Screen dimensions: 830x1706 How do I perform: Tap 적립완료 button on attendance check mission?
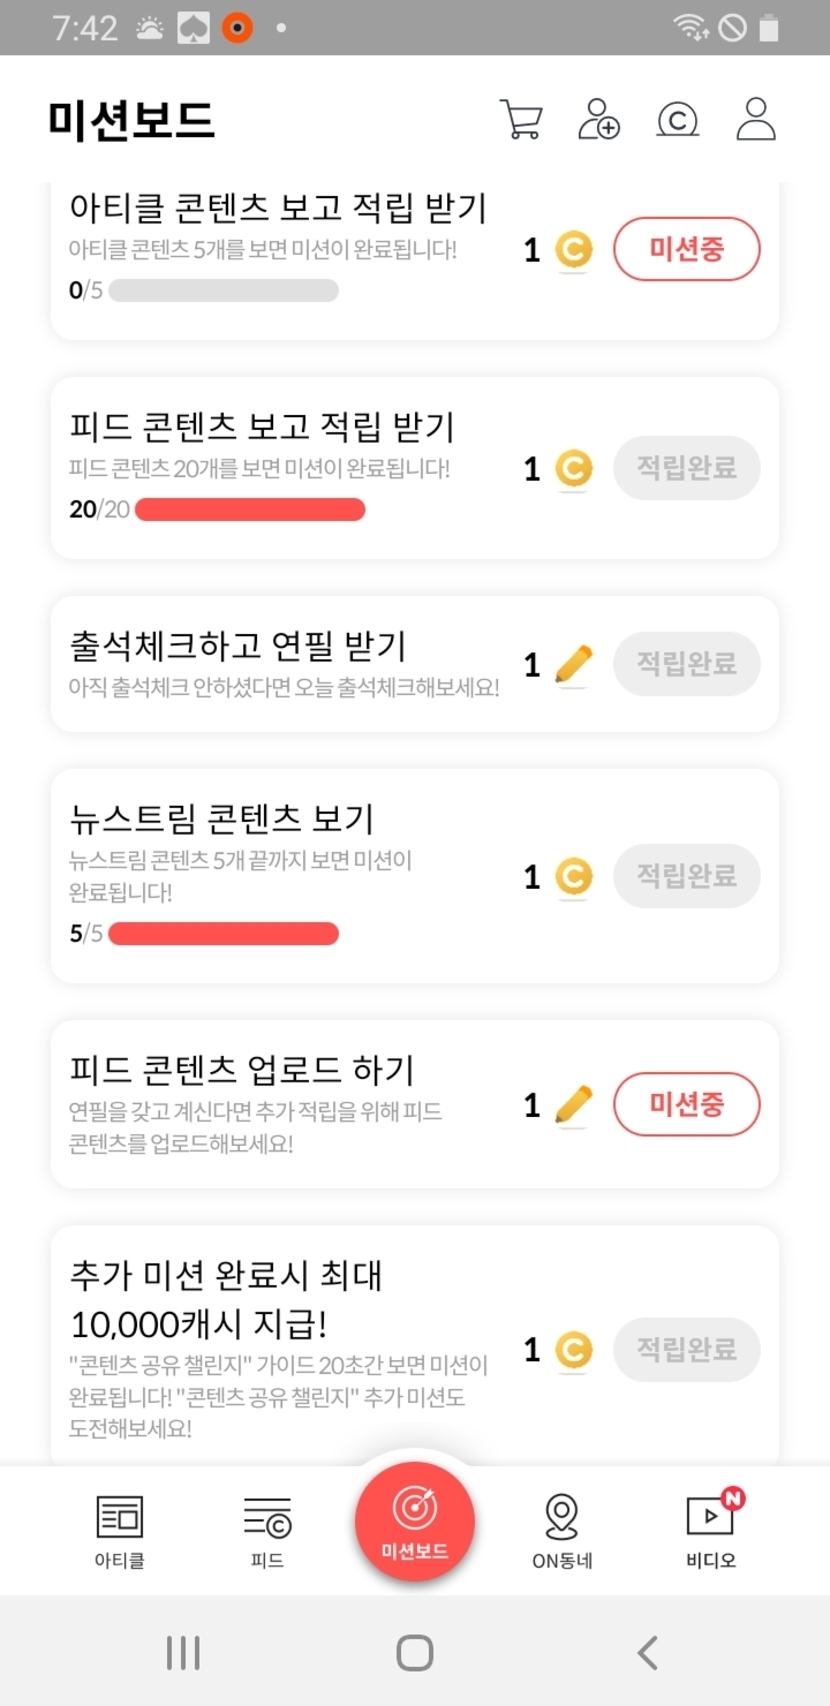point(686,664)
